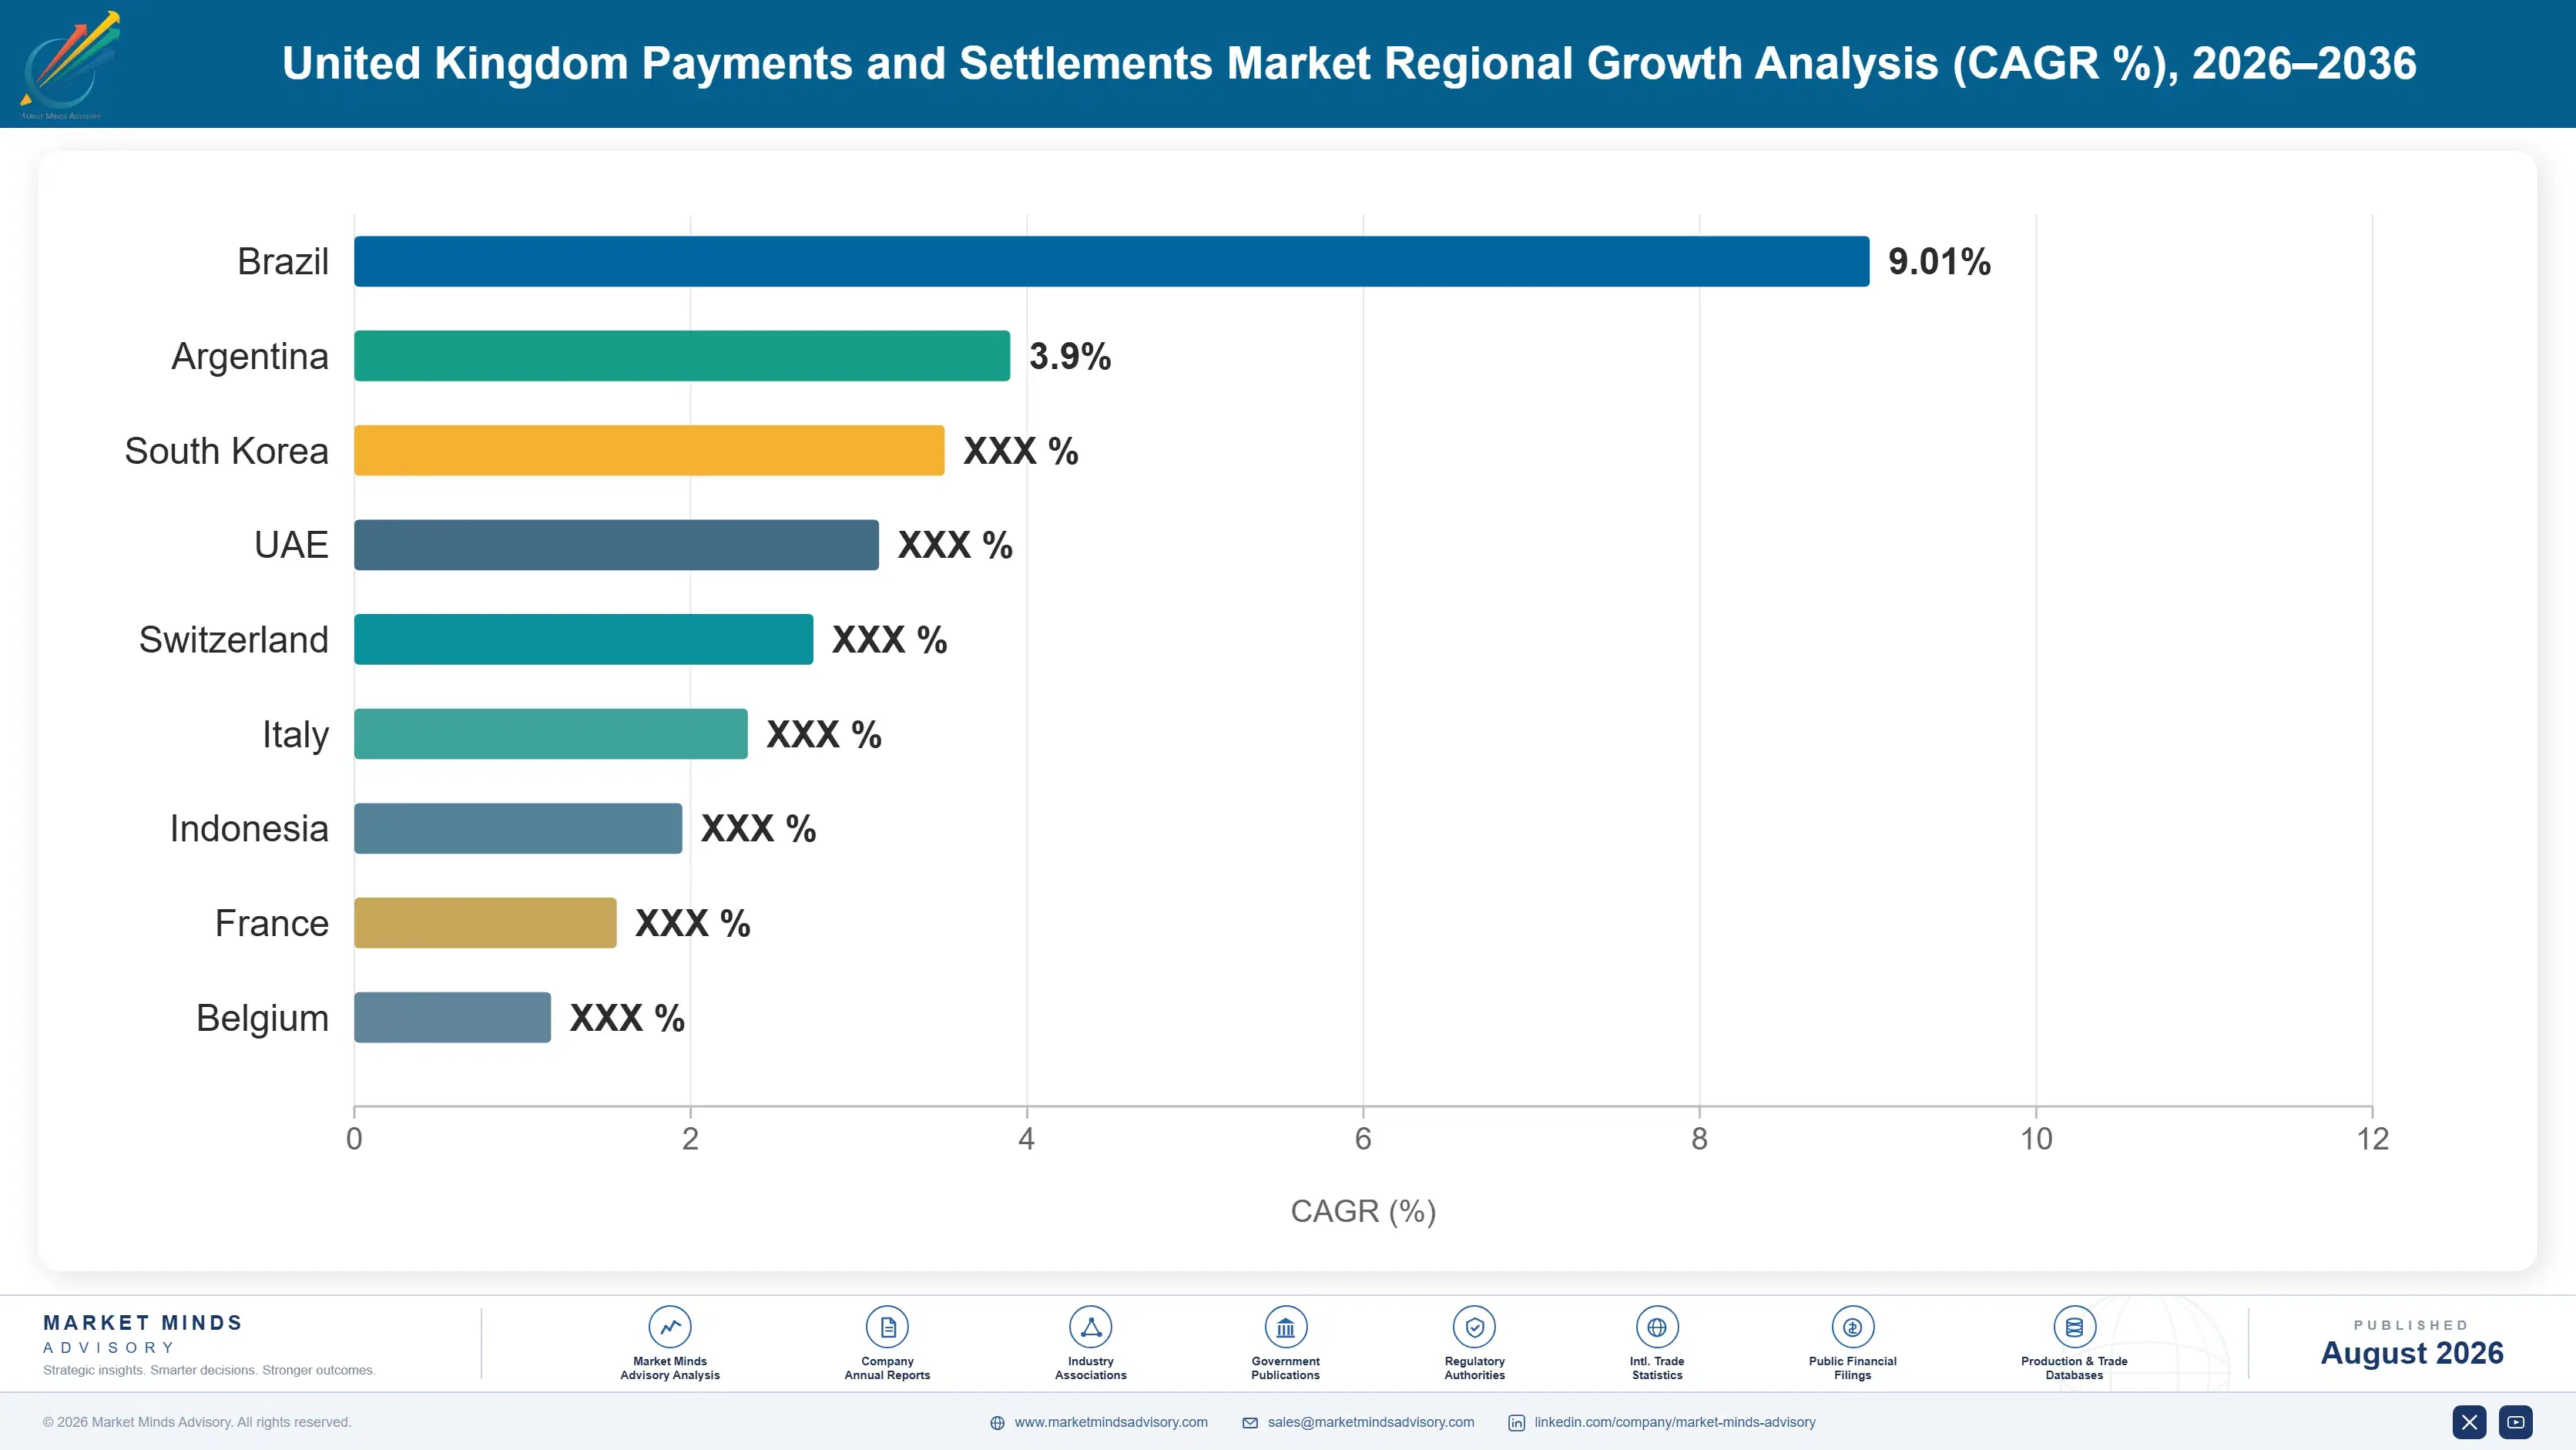The image size is (2576, 1450).
Task: Click the Belgium axis label
Action: click(x=262, y=1018)
